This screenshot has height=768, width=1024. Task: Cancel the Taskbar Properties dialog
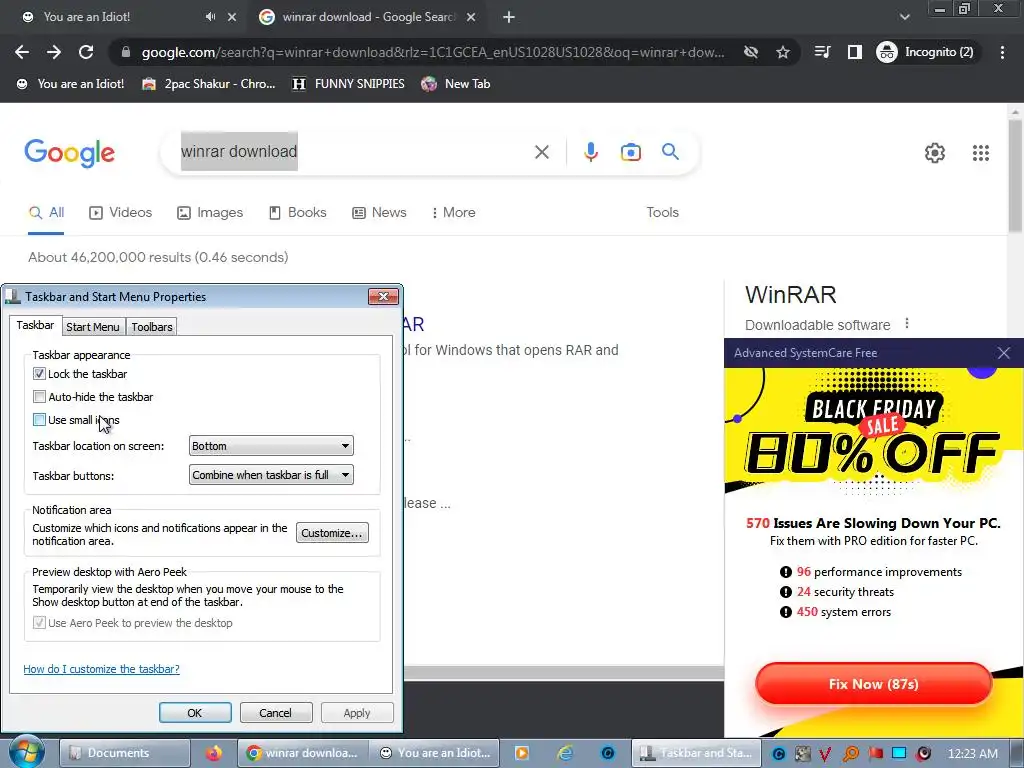click(x=276, y=712)
